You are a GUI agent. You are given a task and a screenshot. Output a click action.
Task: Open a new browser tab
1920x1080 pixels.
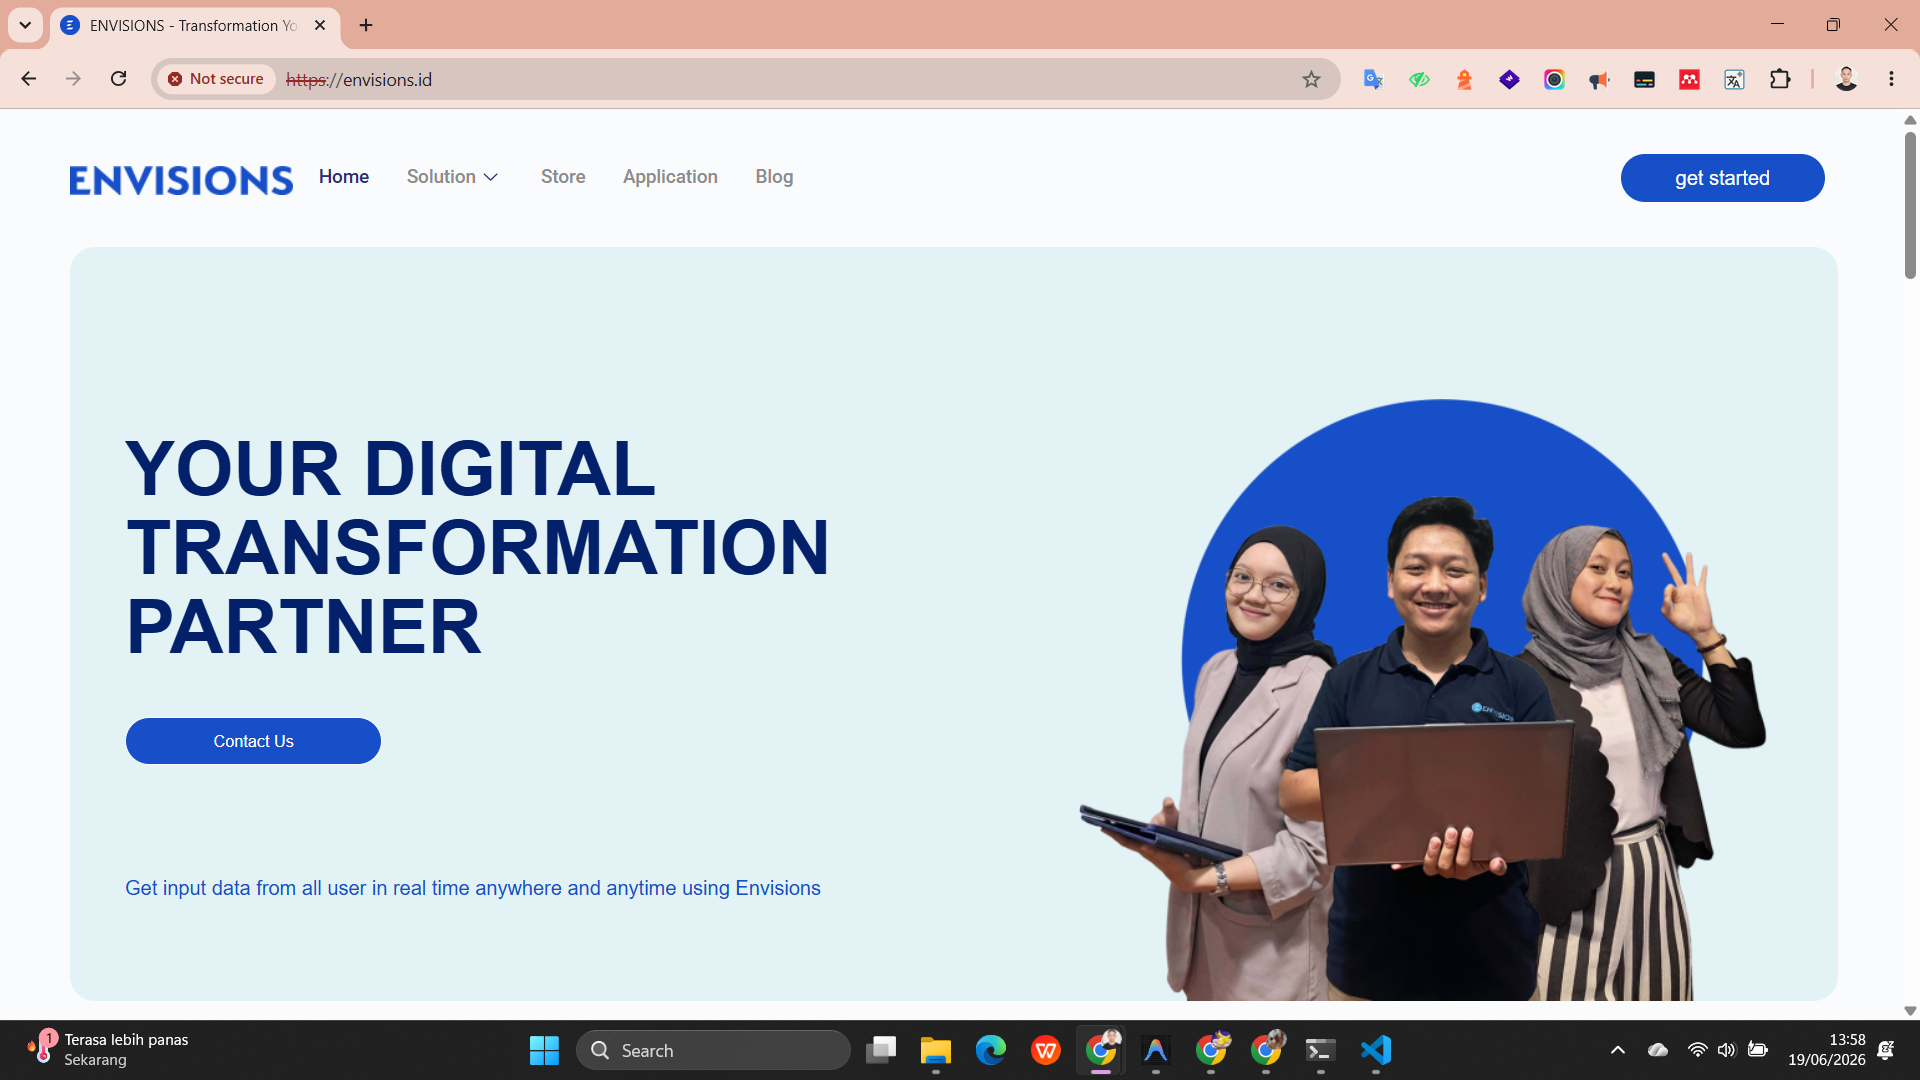(x=366, y=25)
